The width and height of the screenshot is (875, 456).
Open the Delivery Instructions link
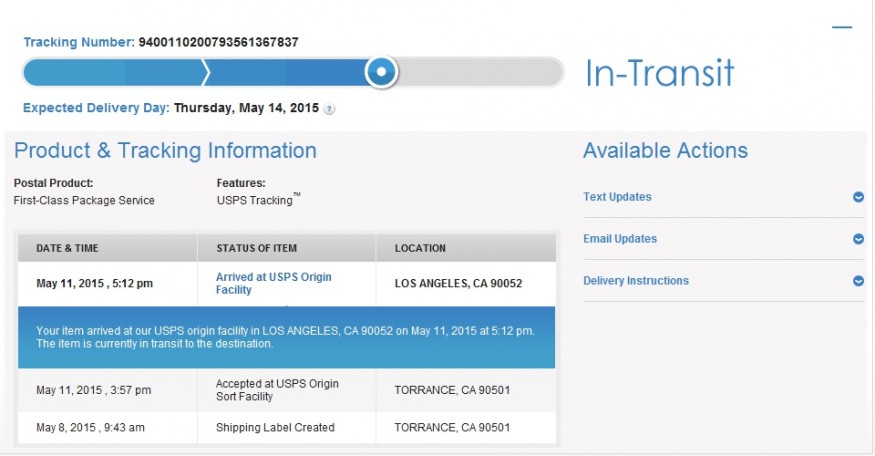tap(636, 281)
